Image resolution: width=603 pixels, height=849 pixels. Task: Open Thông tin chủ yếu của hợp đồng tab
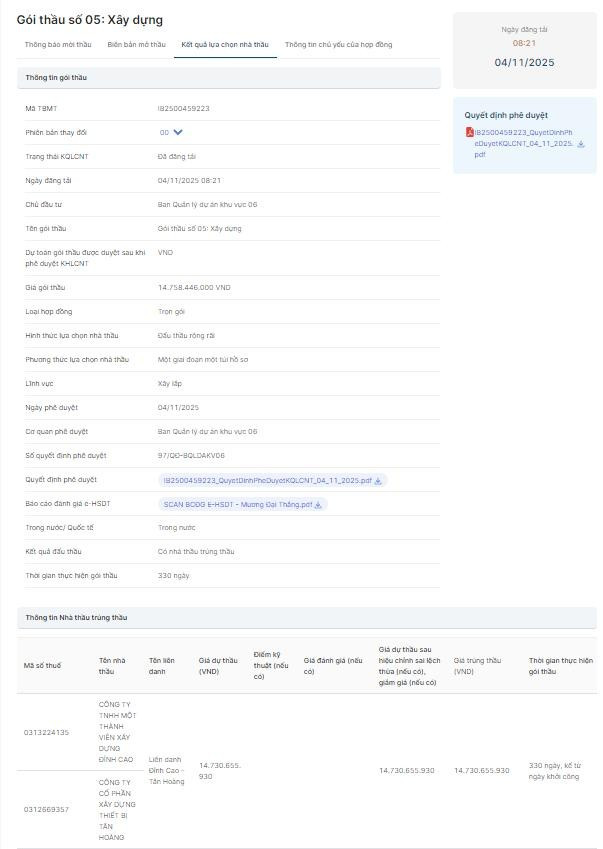point(338,45)
